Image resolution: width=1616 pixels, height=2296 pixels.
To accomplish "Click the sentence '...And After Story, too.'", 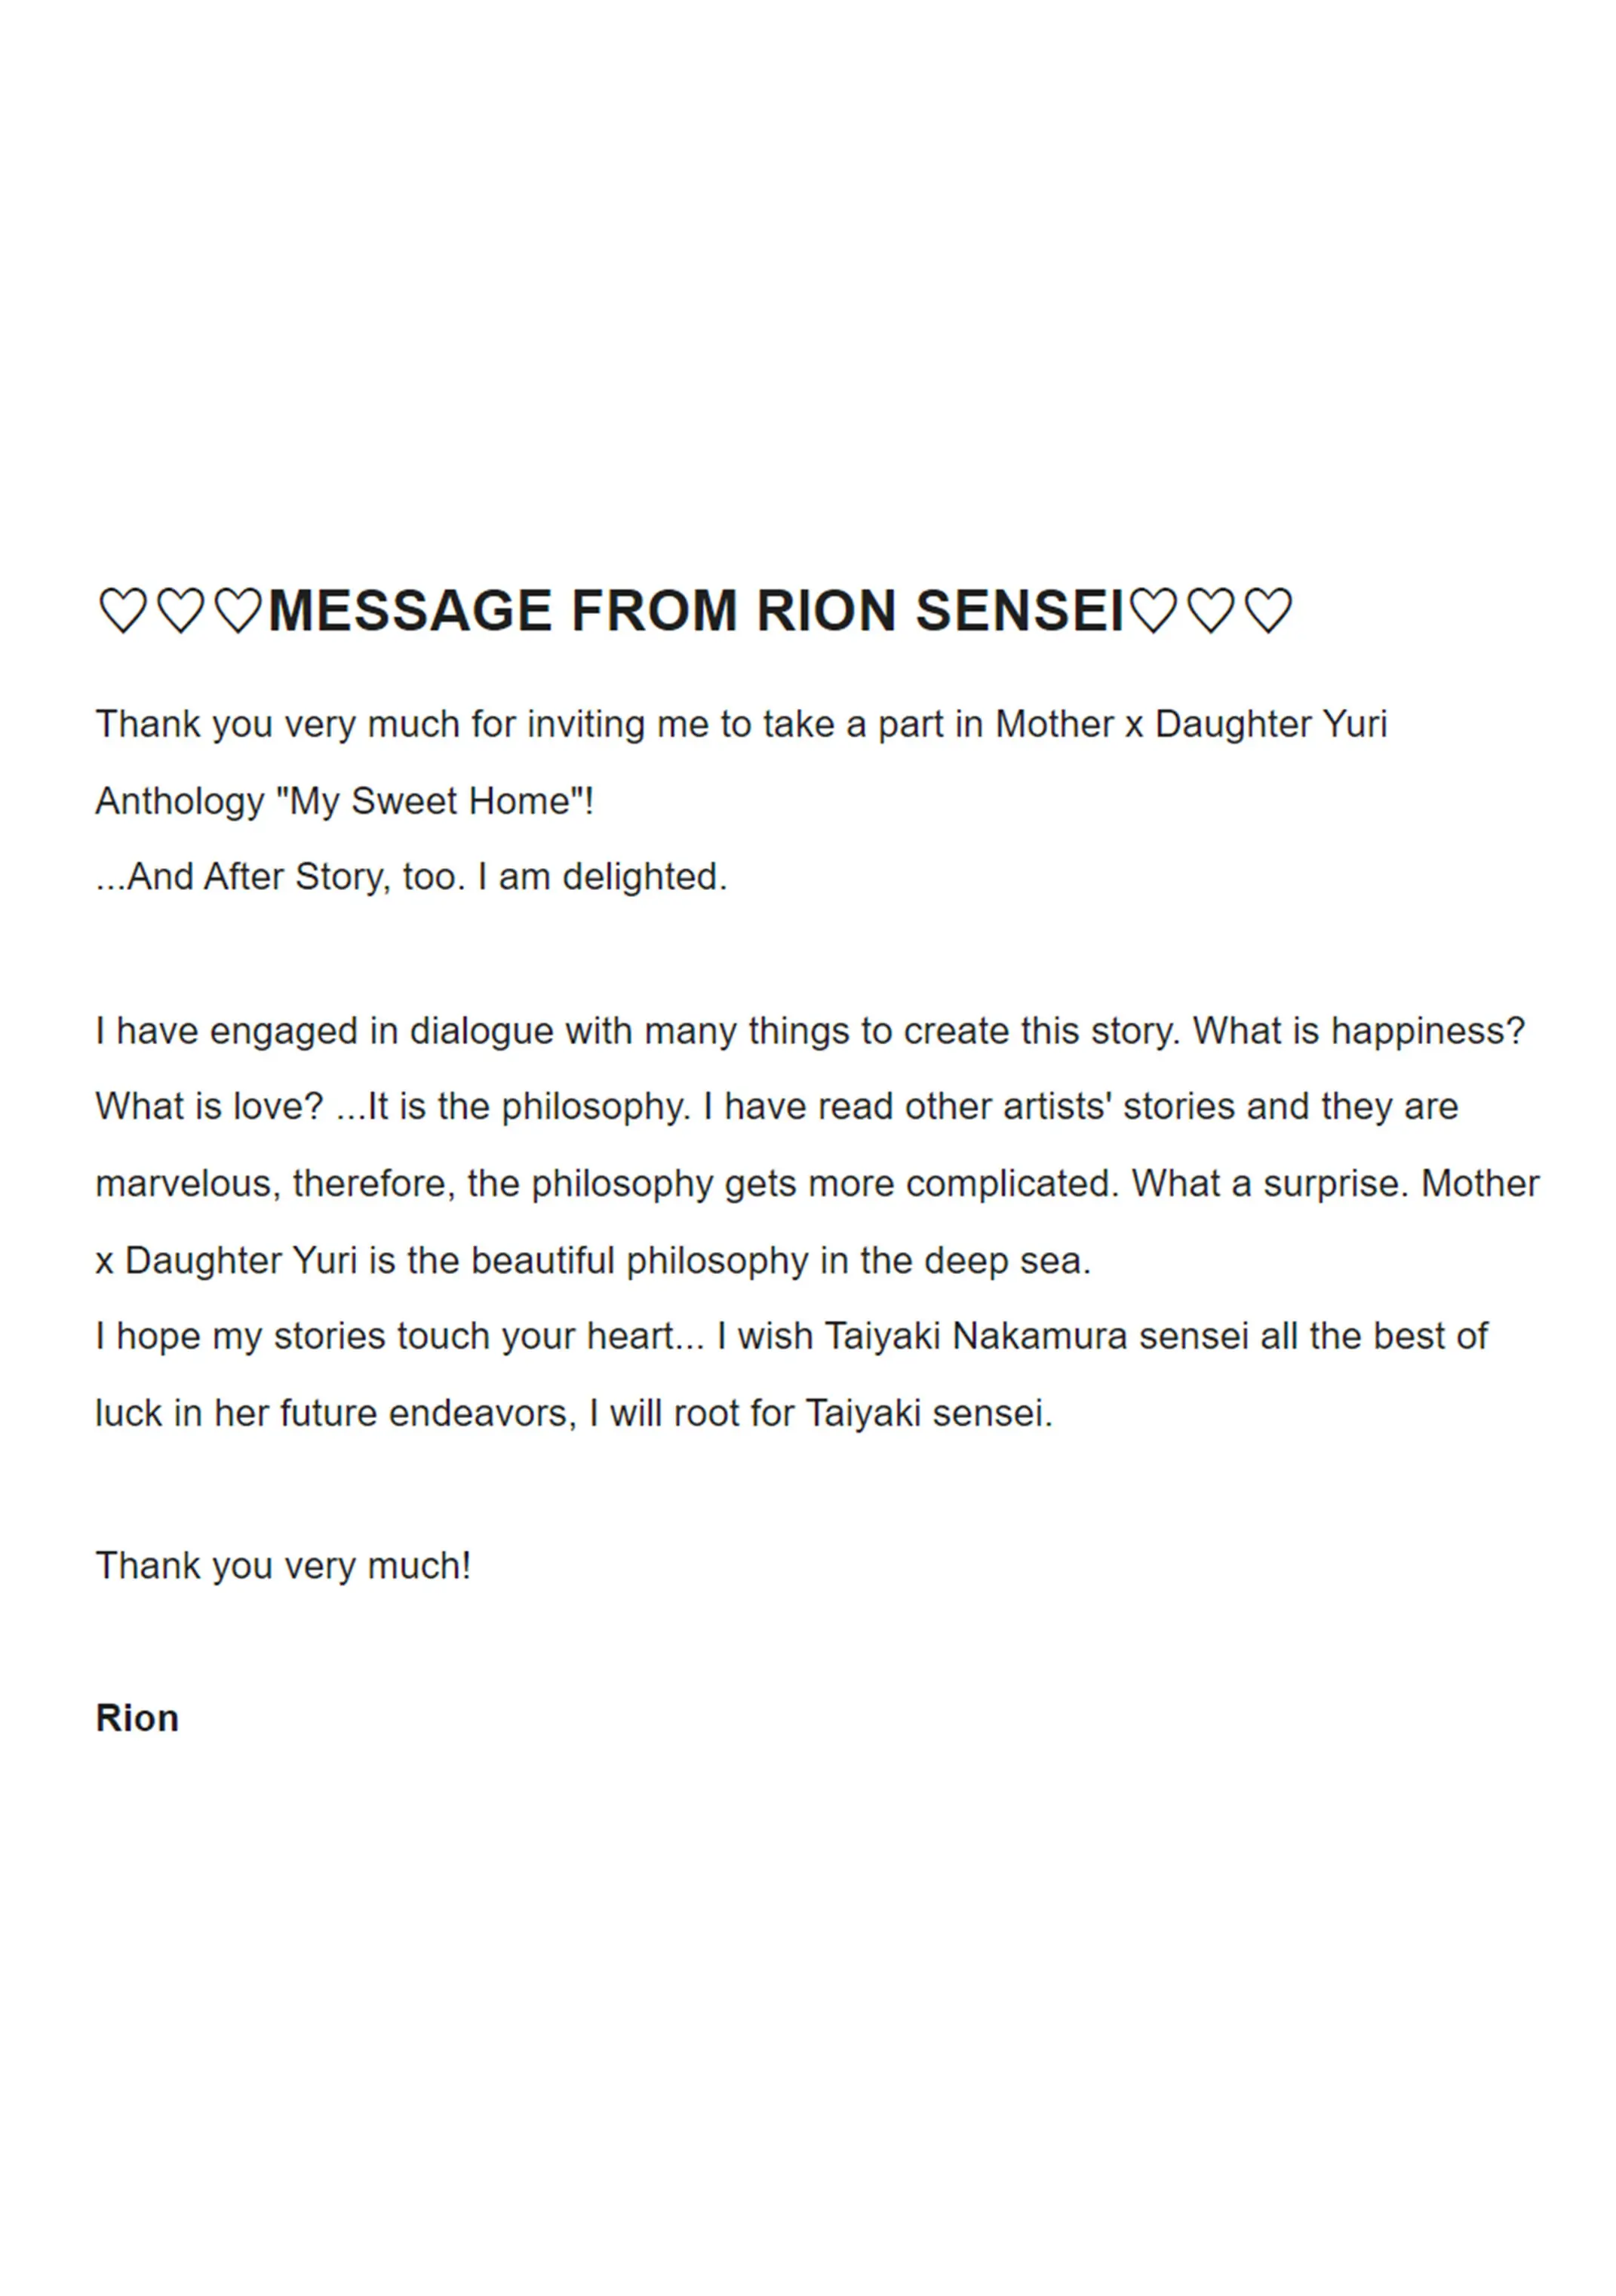I will click(281, 877).
